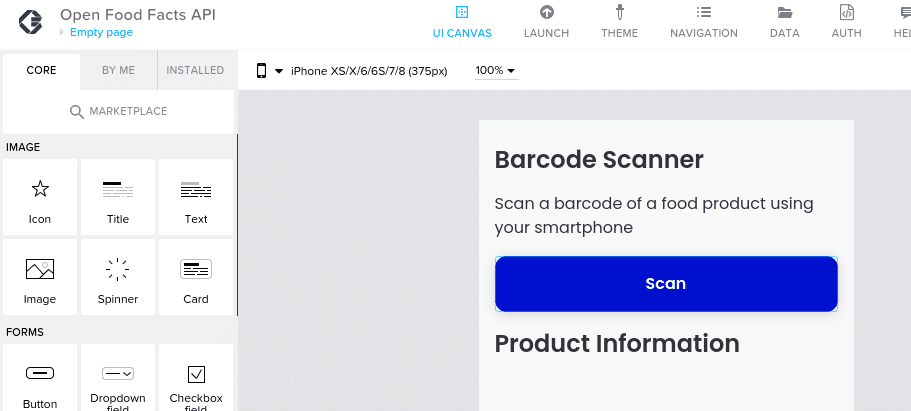Click the blue Scan button on canvas

pos(666,284)
